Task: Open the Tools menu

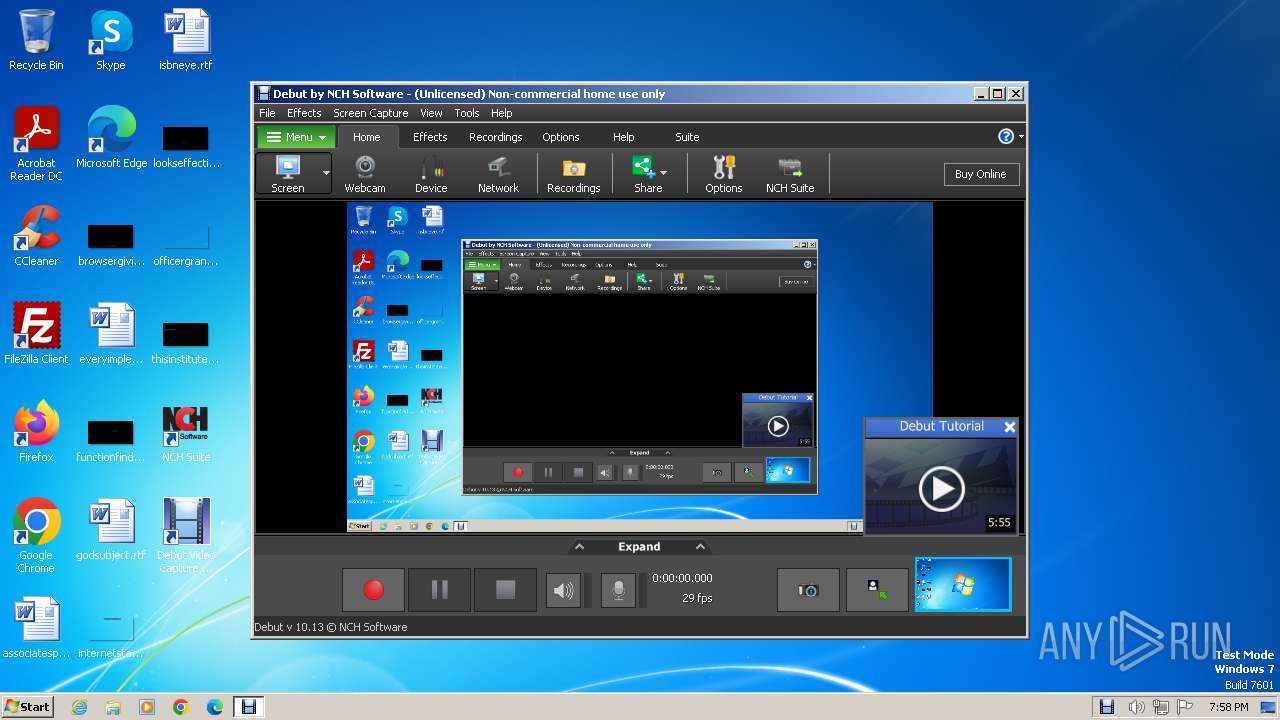Action: [x=467, y=113]
